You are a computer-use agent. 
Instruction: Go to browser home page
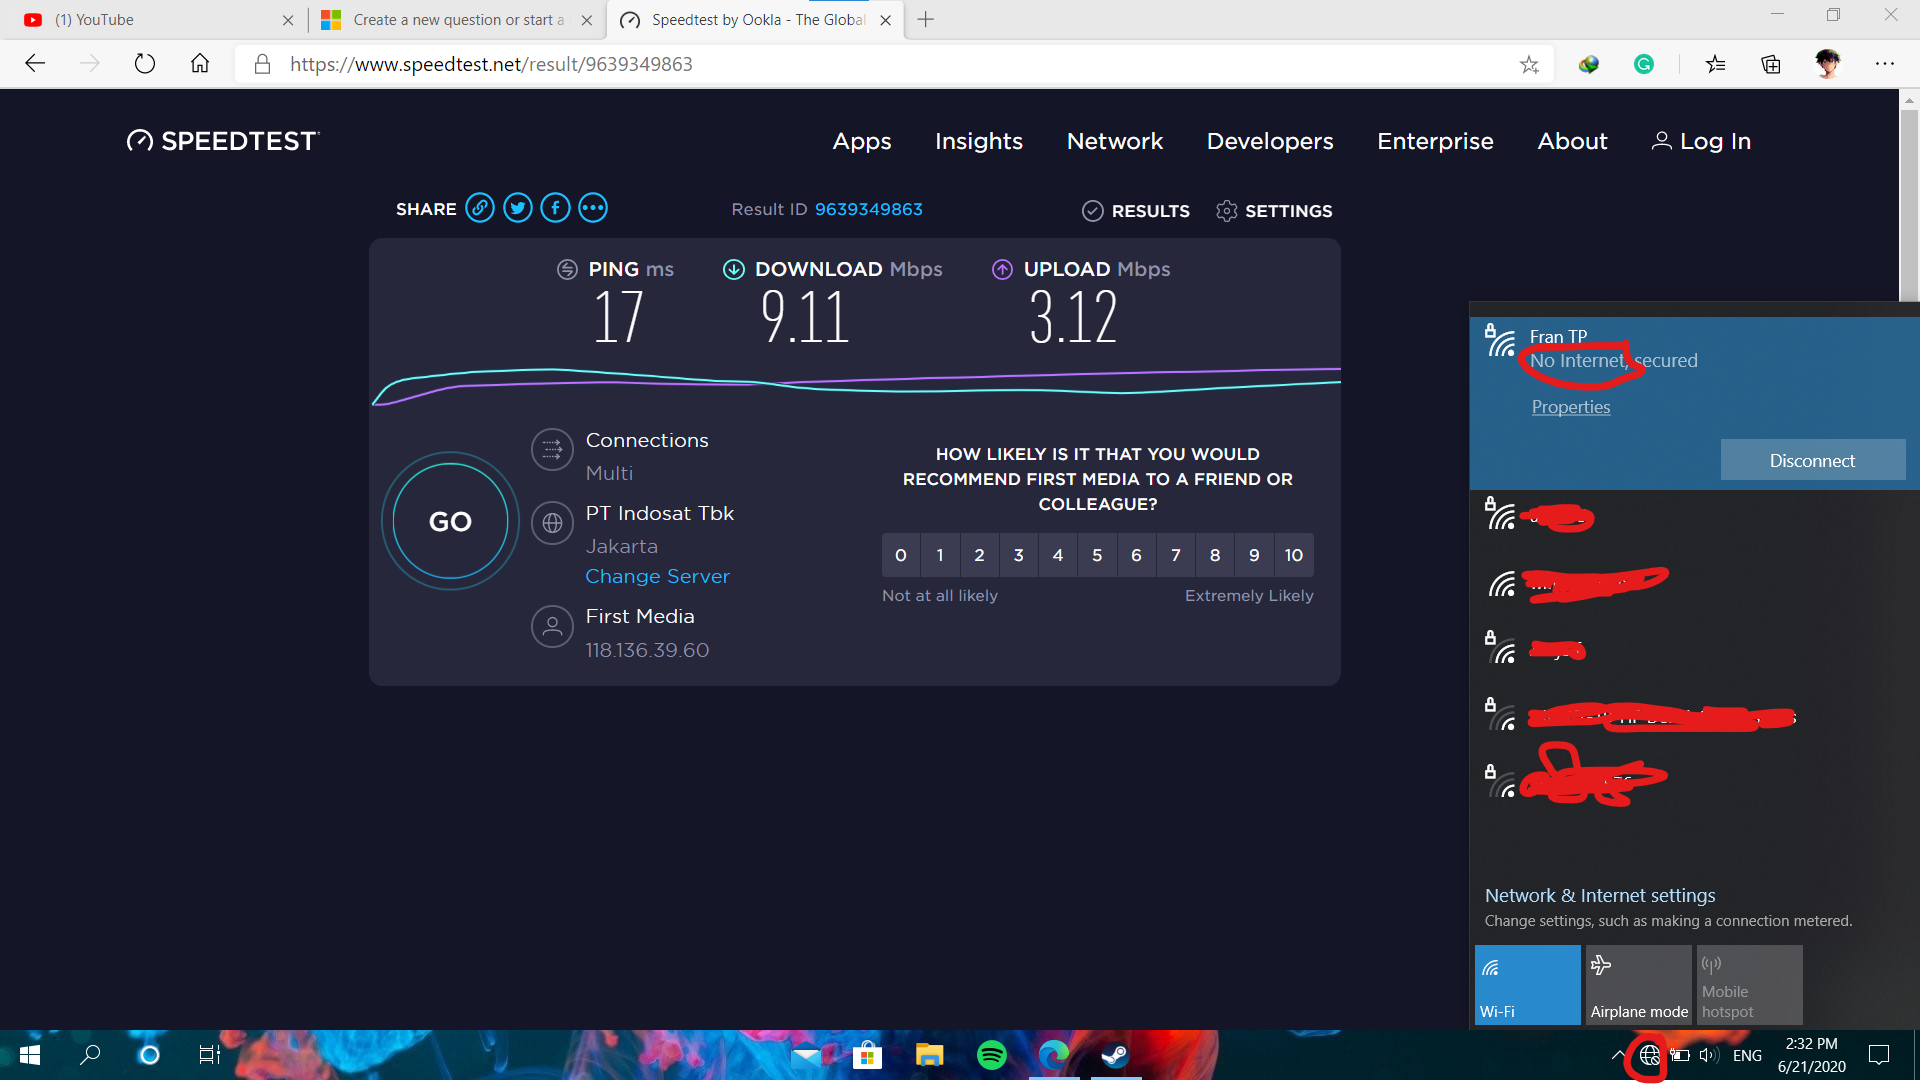[200, 64]
